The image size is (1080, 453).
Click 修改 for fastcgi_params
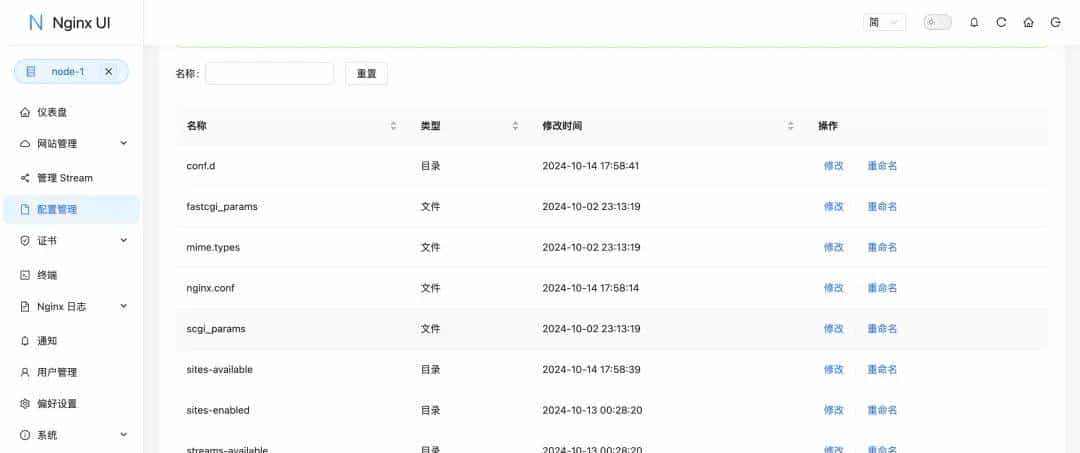(833, 207)
